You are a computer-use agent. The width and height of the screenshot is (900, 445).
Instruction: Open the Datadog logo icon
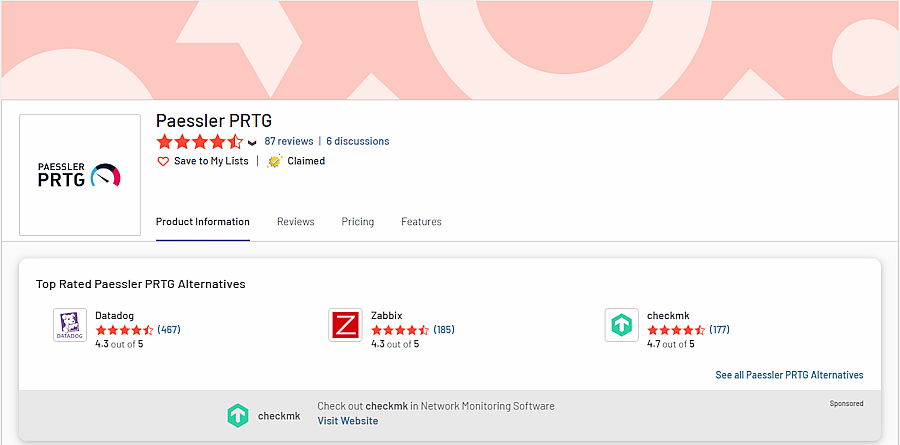pos(70,325)
